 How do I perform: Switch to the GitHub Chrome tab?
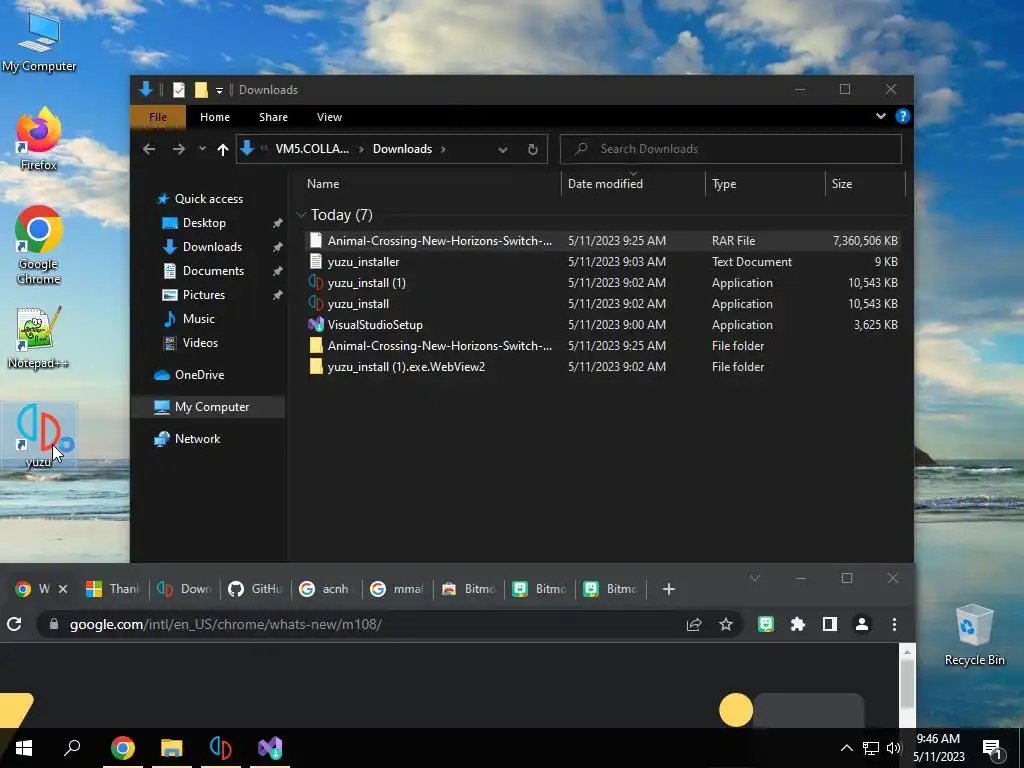click(256, 589)
